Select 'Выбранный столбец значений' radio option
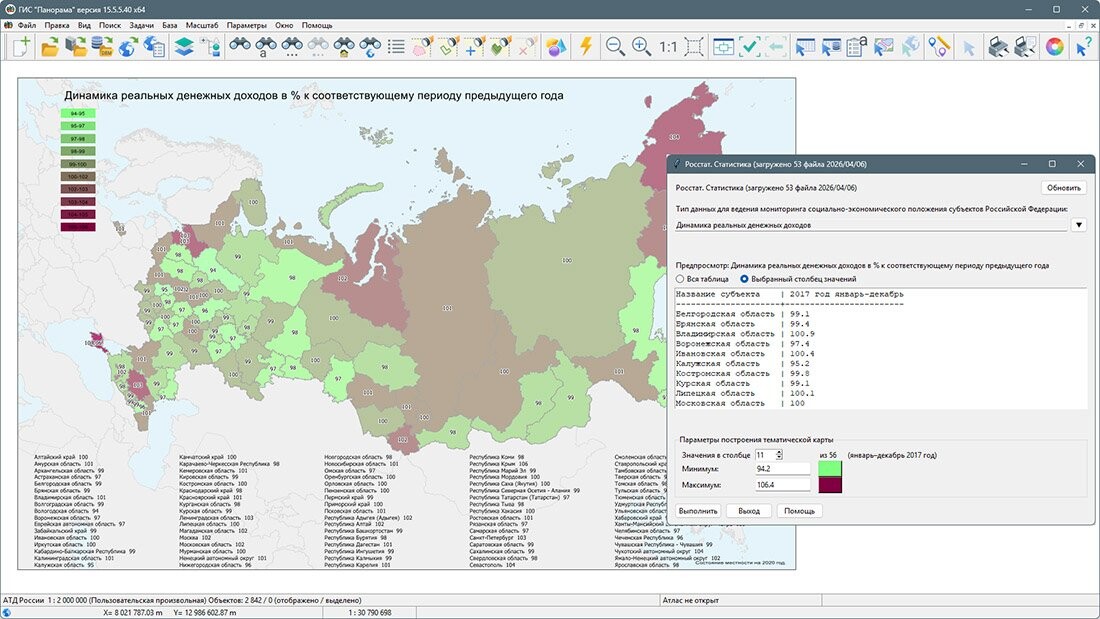This screenshot has height=619, width=1100. click(x=745, y=279)
